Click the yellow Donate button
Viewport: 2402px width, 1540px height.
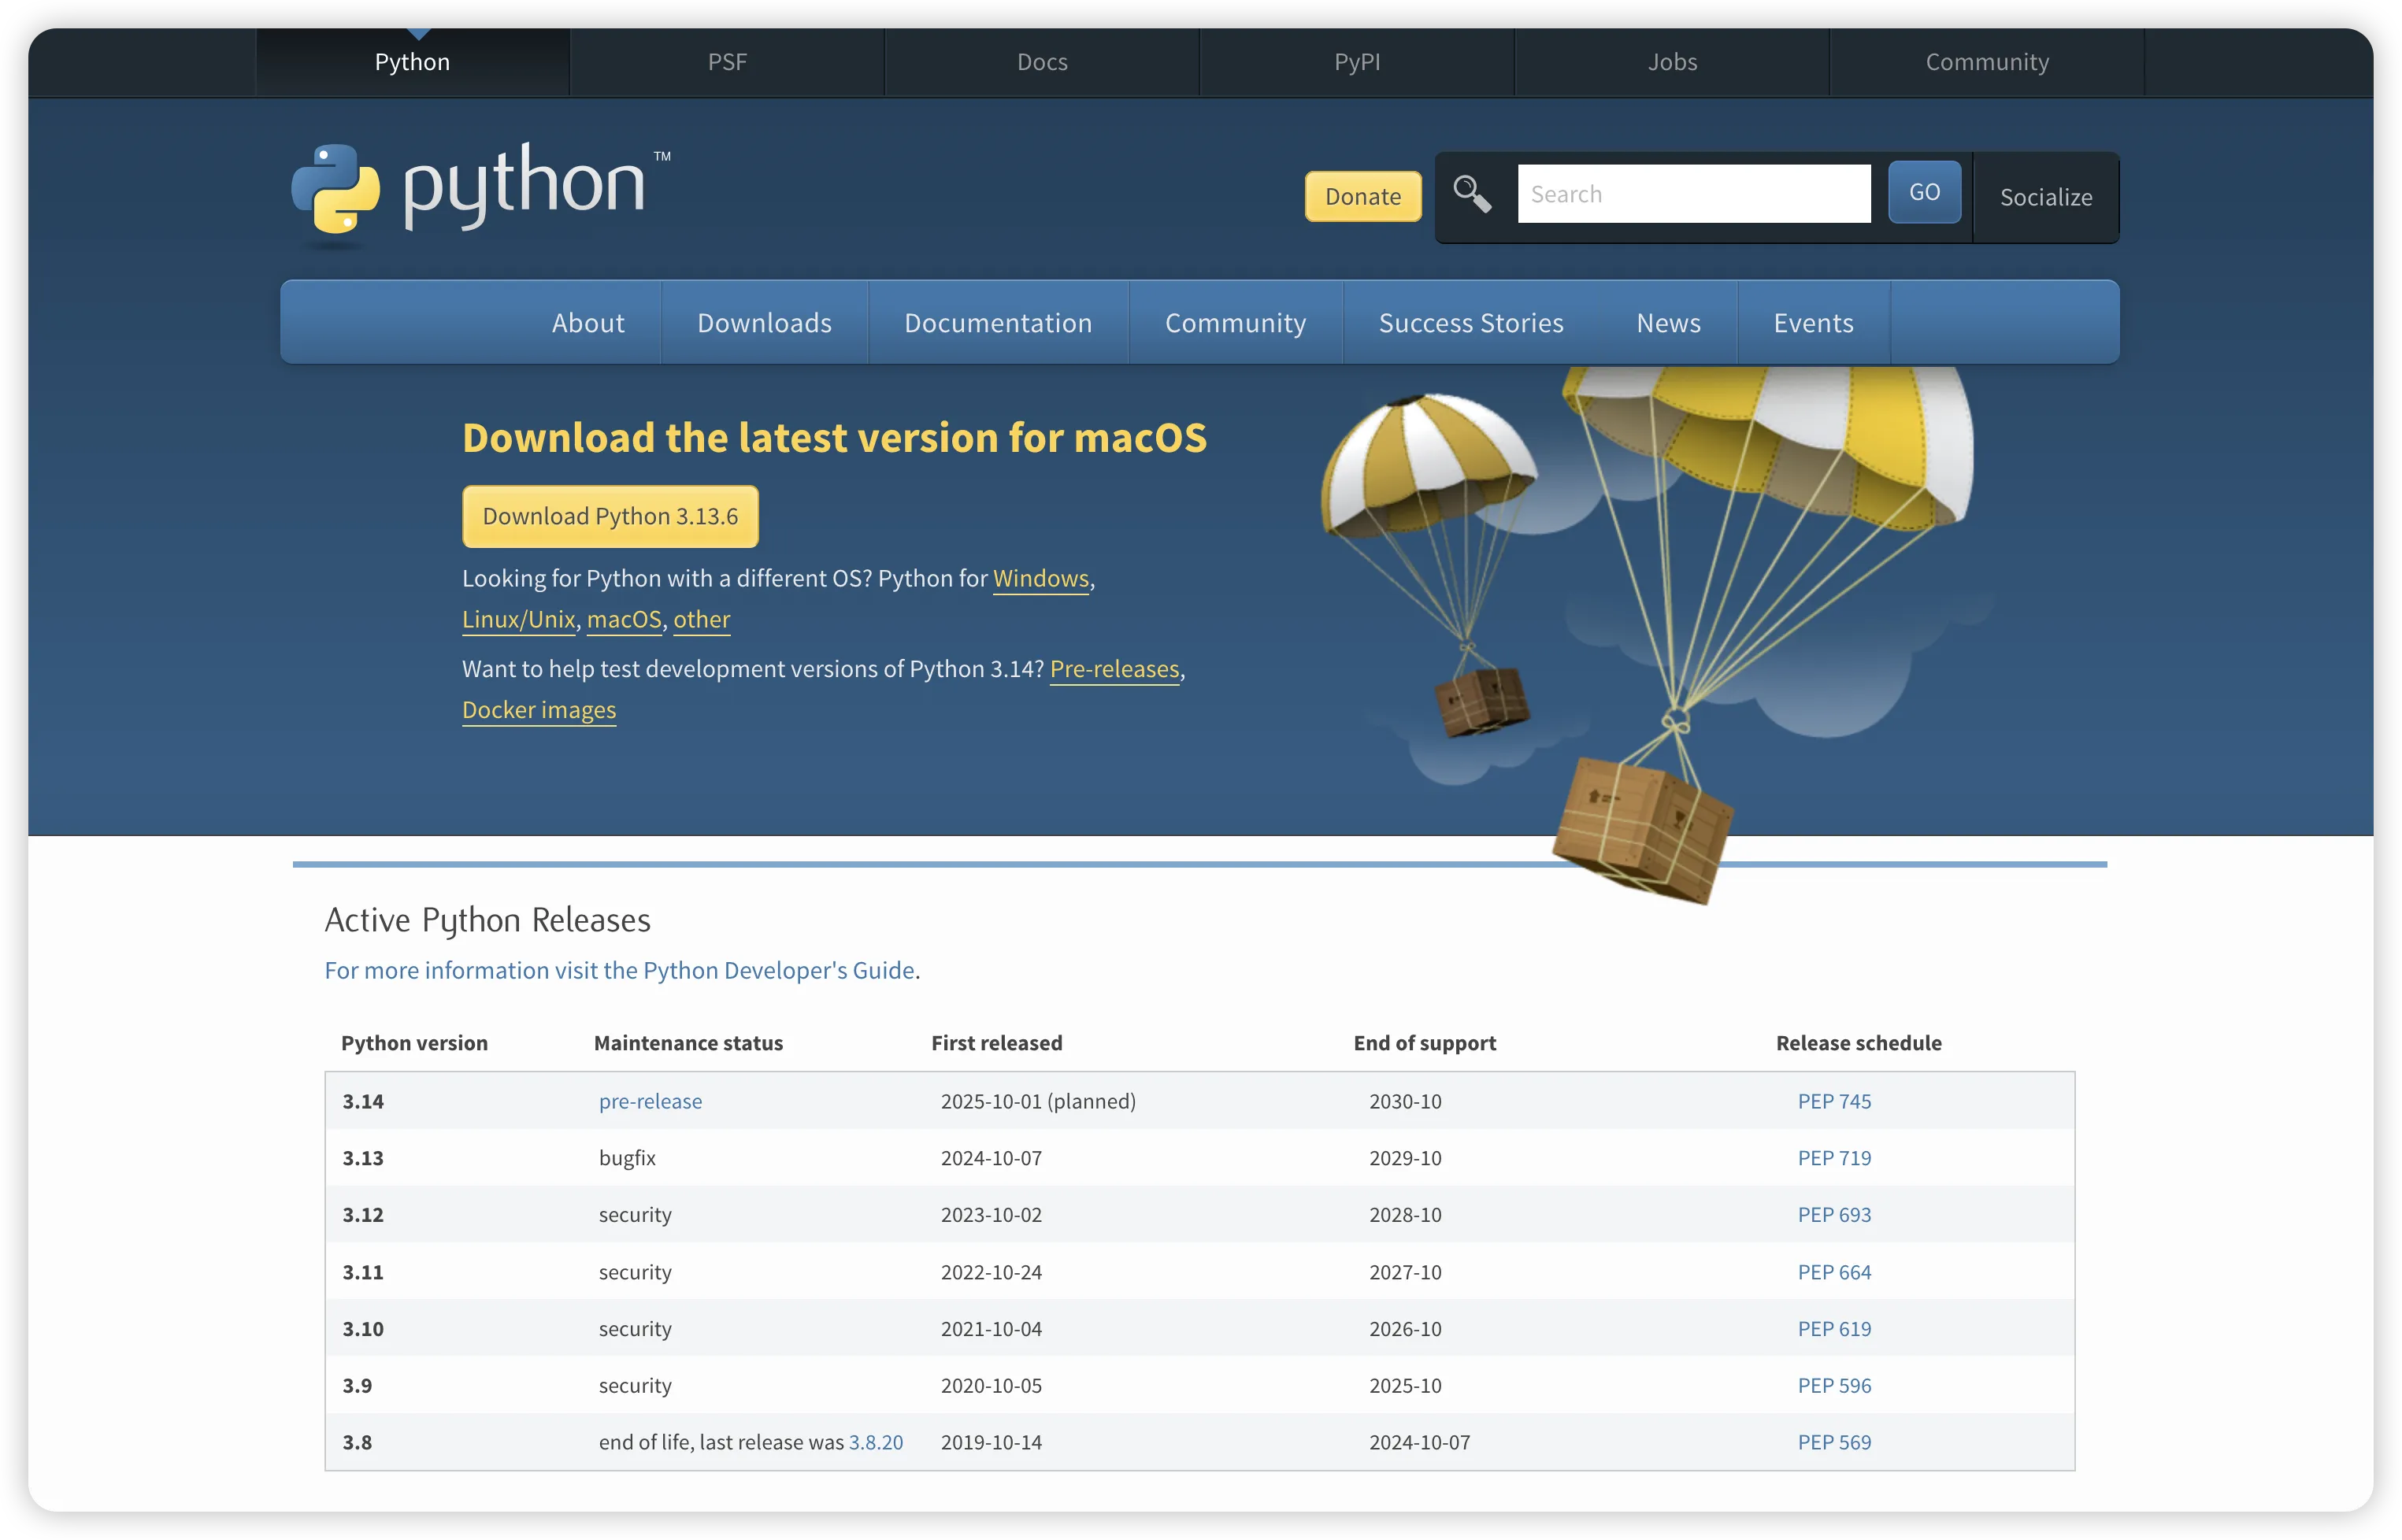pos(1362,196)
